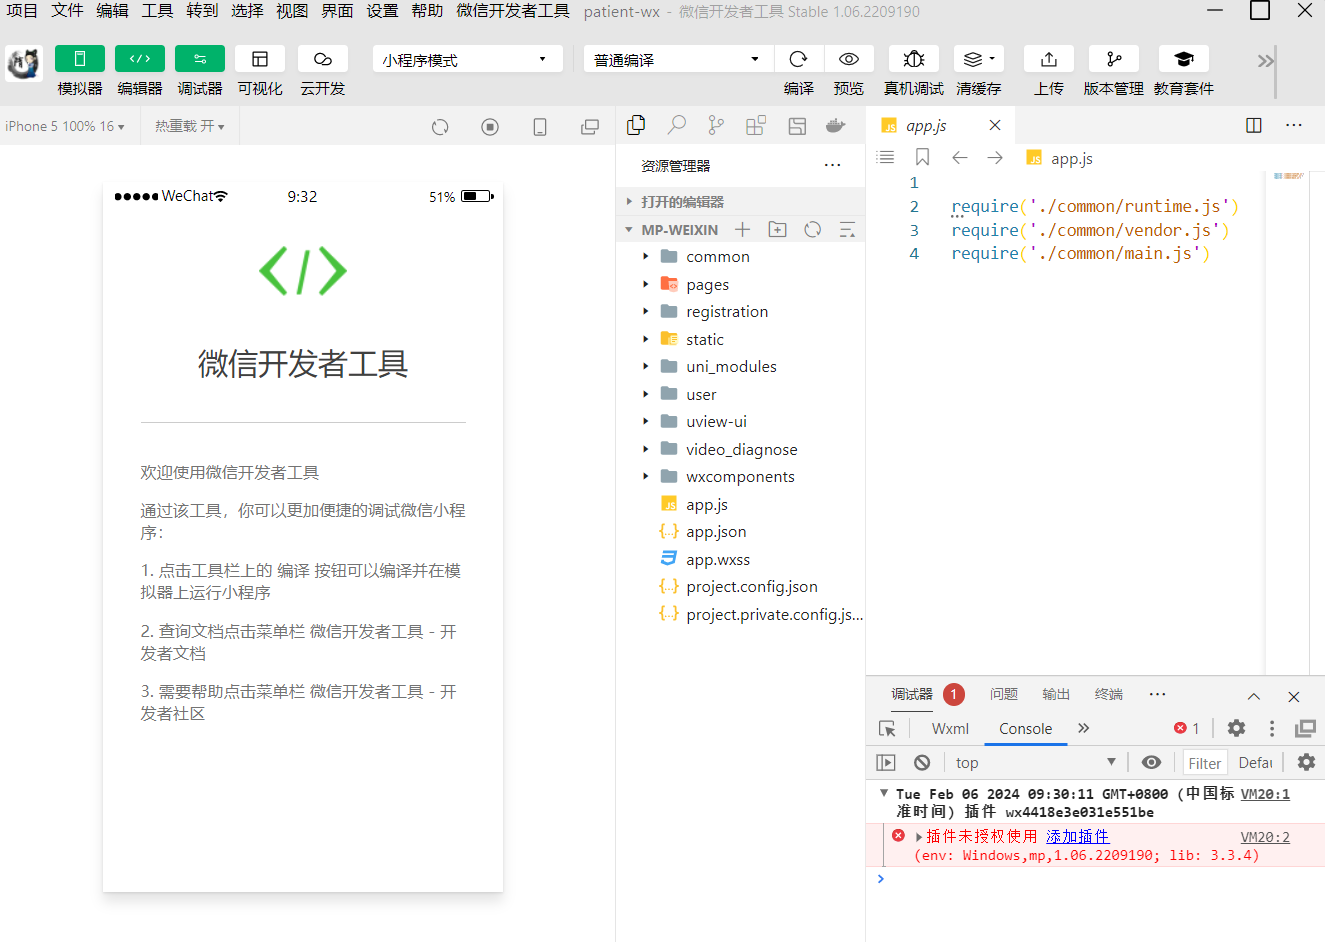Refresh the simulator
The width and height of the screenshot is (1325, 942).
(x=440, y=127)
